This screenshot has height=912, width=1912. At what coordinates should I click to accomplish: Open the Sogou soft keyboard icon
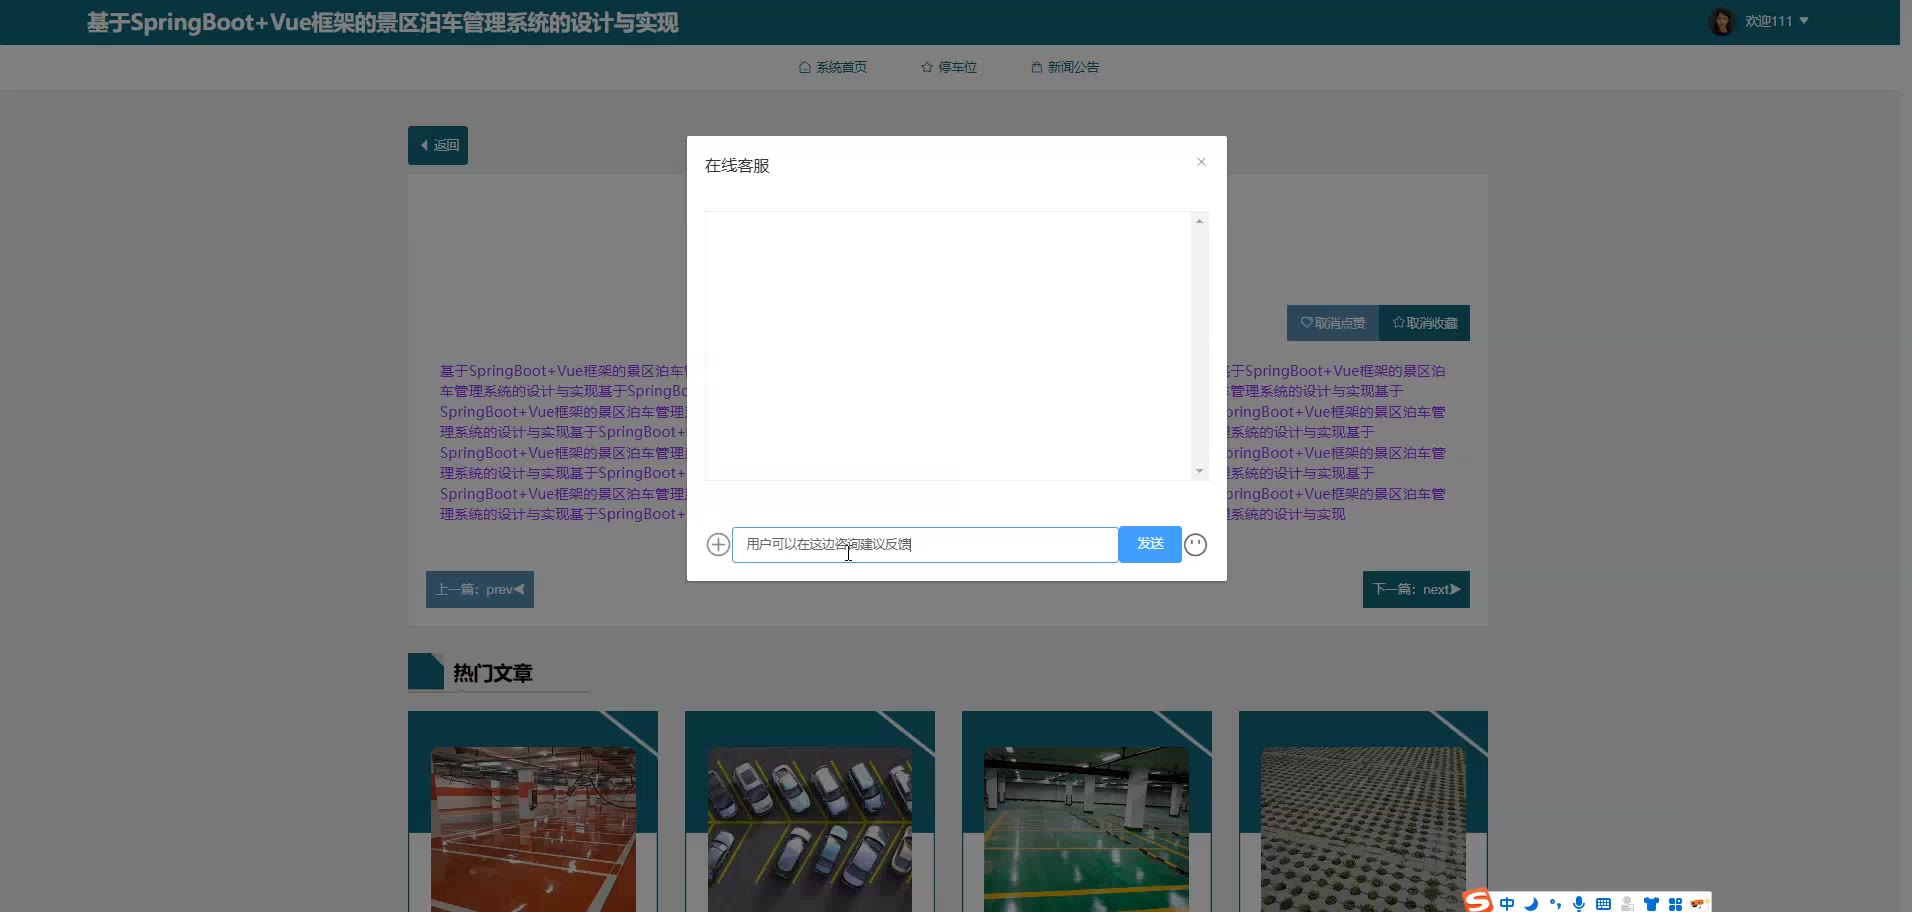click(x=1603, y=903)
